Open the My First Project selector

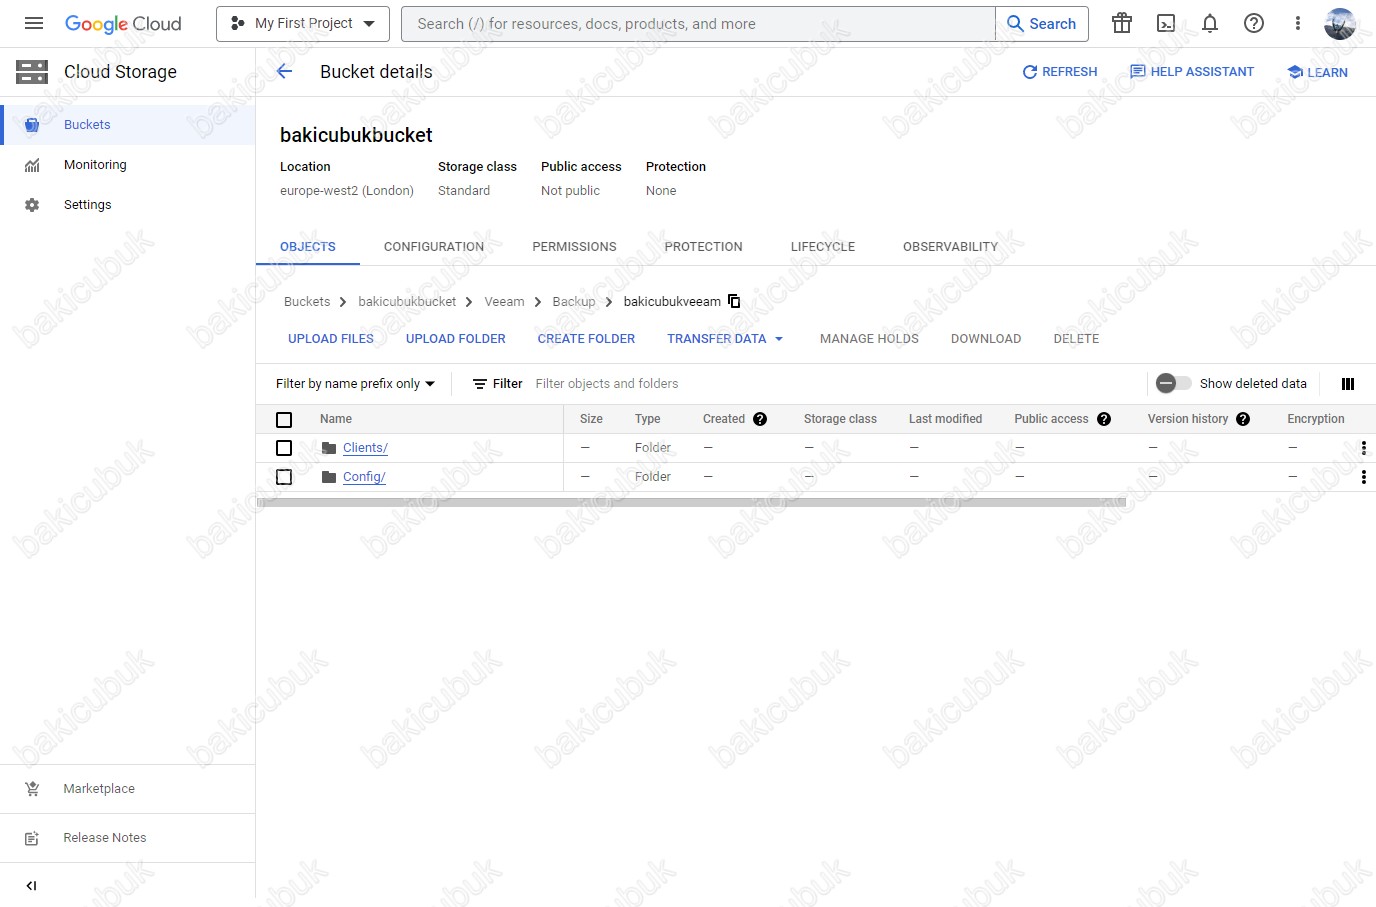pos(303,23)
